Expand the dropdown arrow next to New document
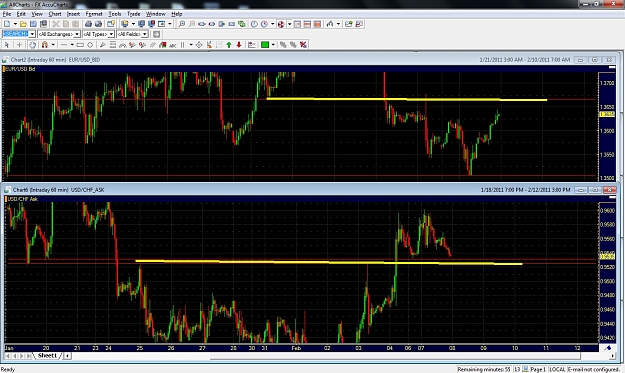This screenshot has height=373, width=625. point(15,24)
